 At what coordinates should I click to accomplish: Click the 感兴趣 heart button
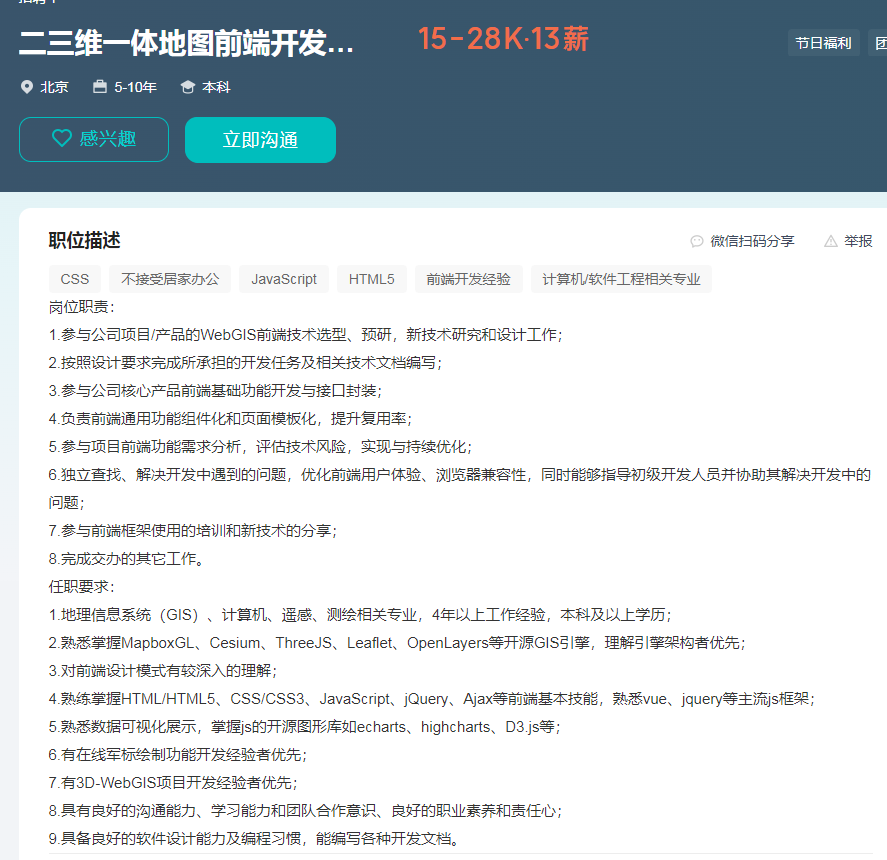94,139
